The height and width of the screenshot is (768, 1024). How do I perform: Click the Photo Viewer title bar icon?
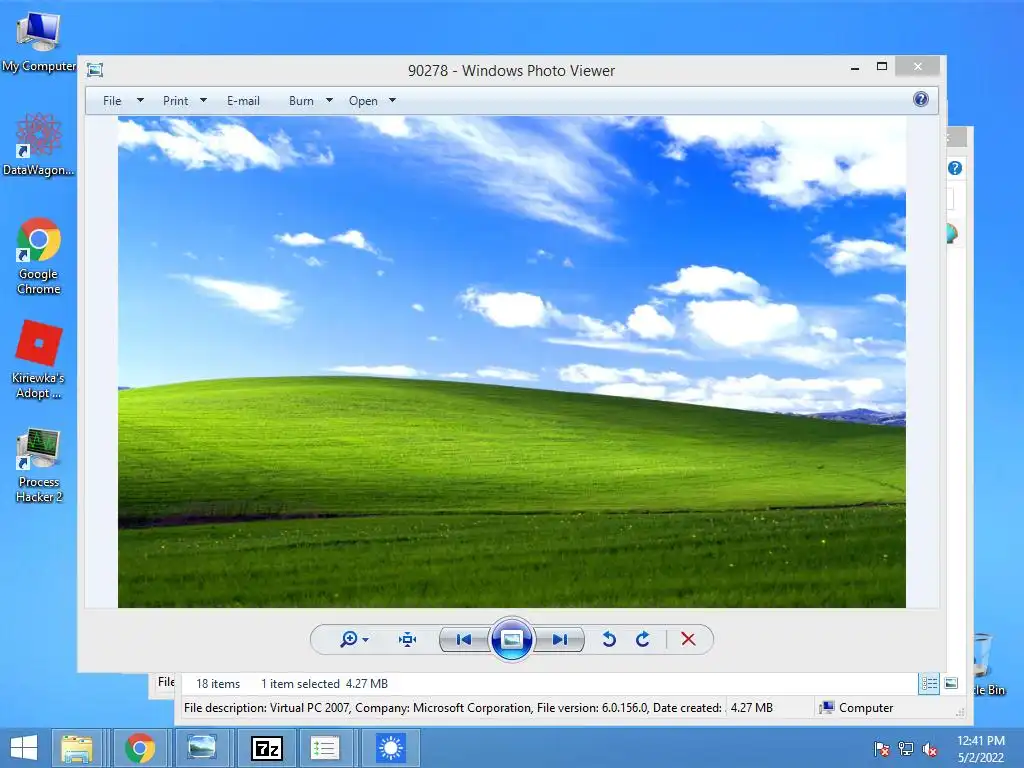[95, 70]
